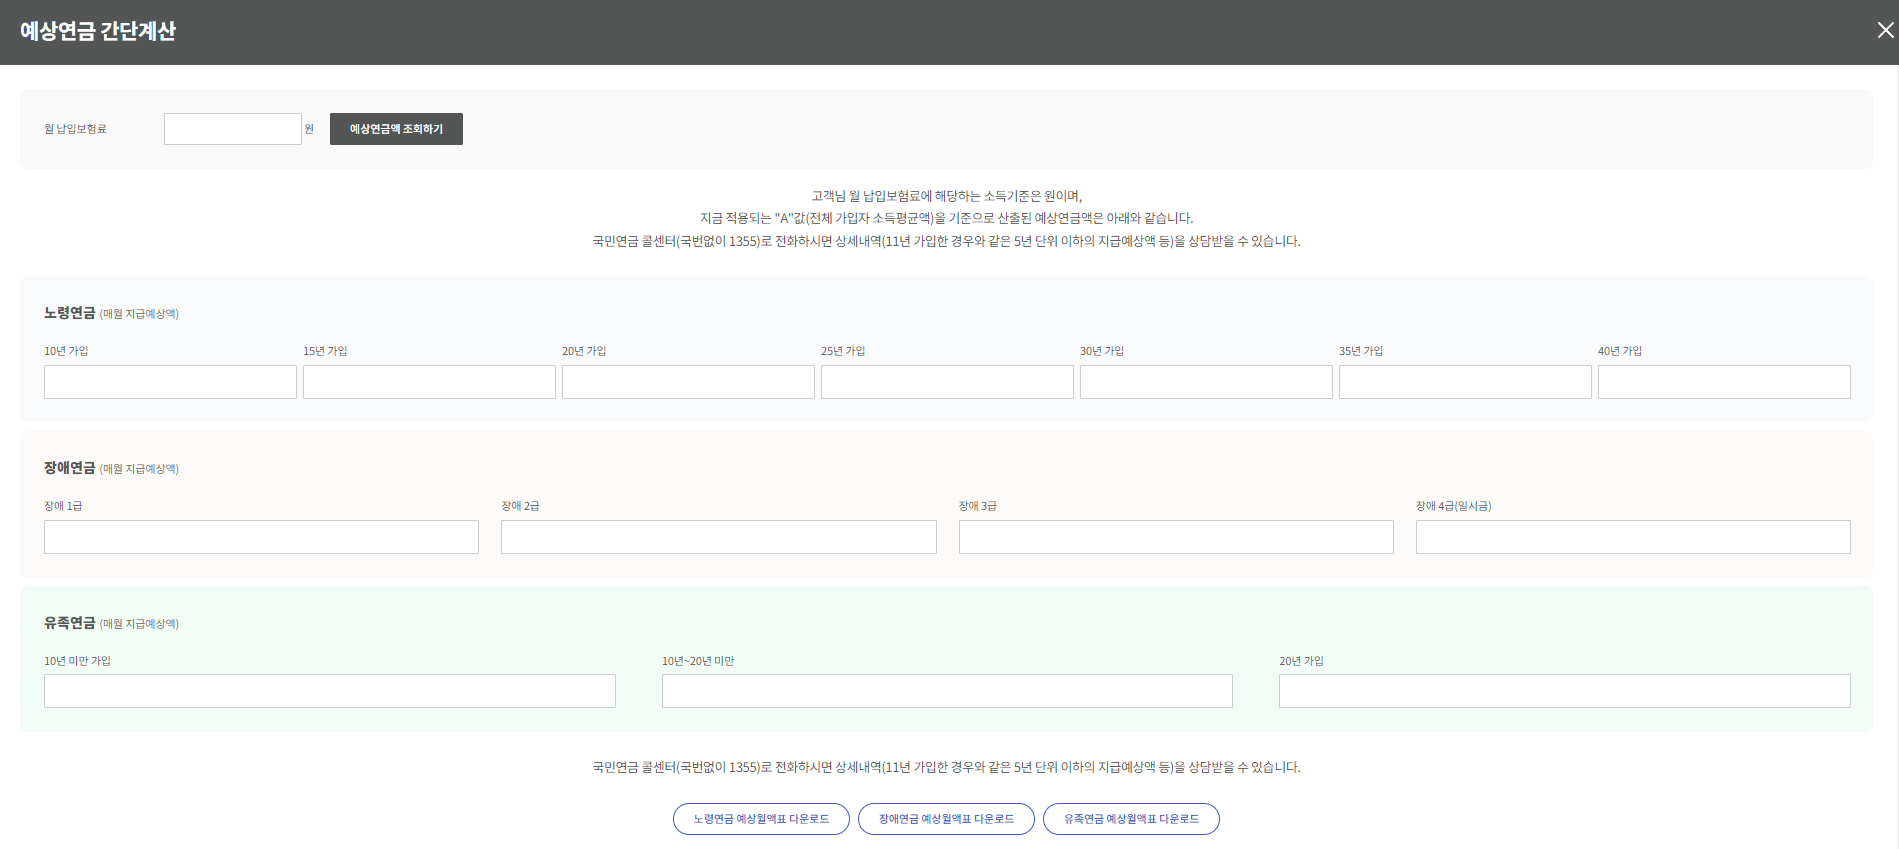The image size is (1899, 849).
Task: Click the 유족연금 section heading
Action: [x=69, y=623]
